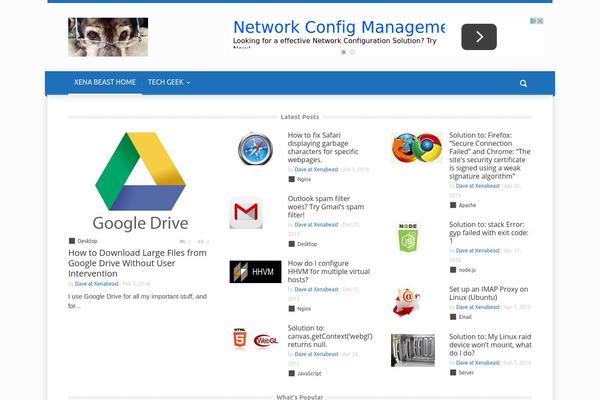This screenshot has width=600, height=400.
Task: Click the Gmail envelope icon thumbnail
Action: pos(246,213)
